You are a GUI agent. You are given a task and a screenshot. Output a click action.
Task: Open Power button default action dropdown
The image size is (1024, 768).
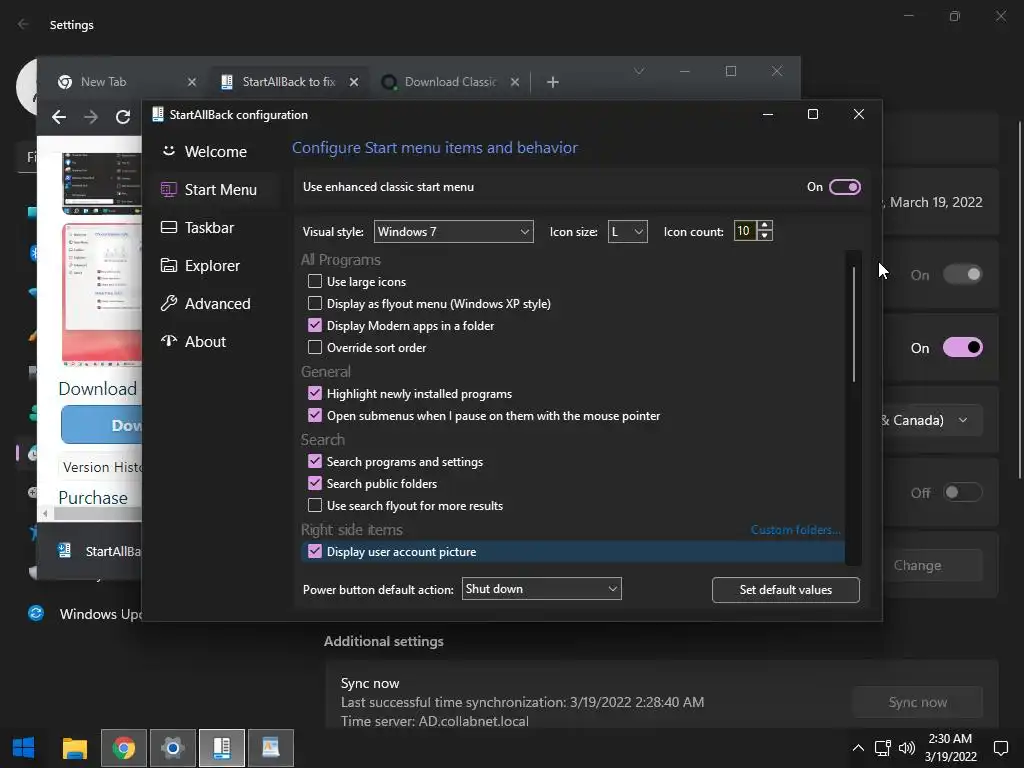pos(541,589)
